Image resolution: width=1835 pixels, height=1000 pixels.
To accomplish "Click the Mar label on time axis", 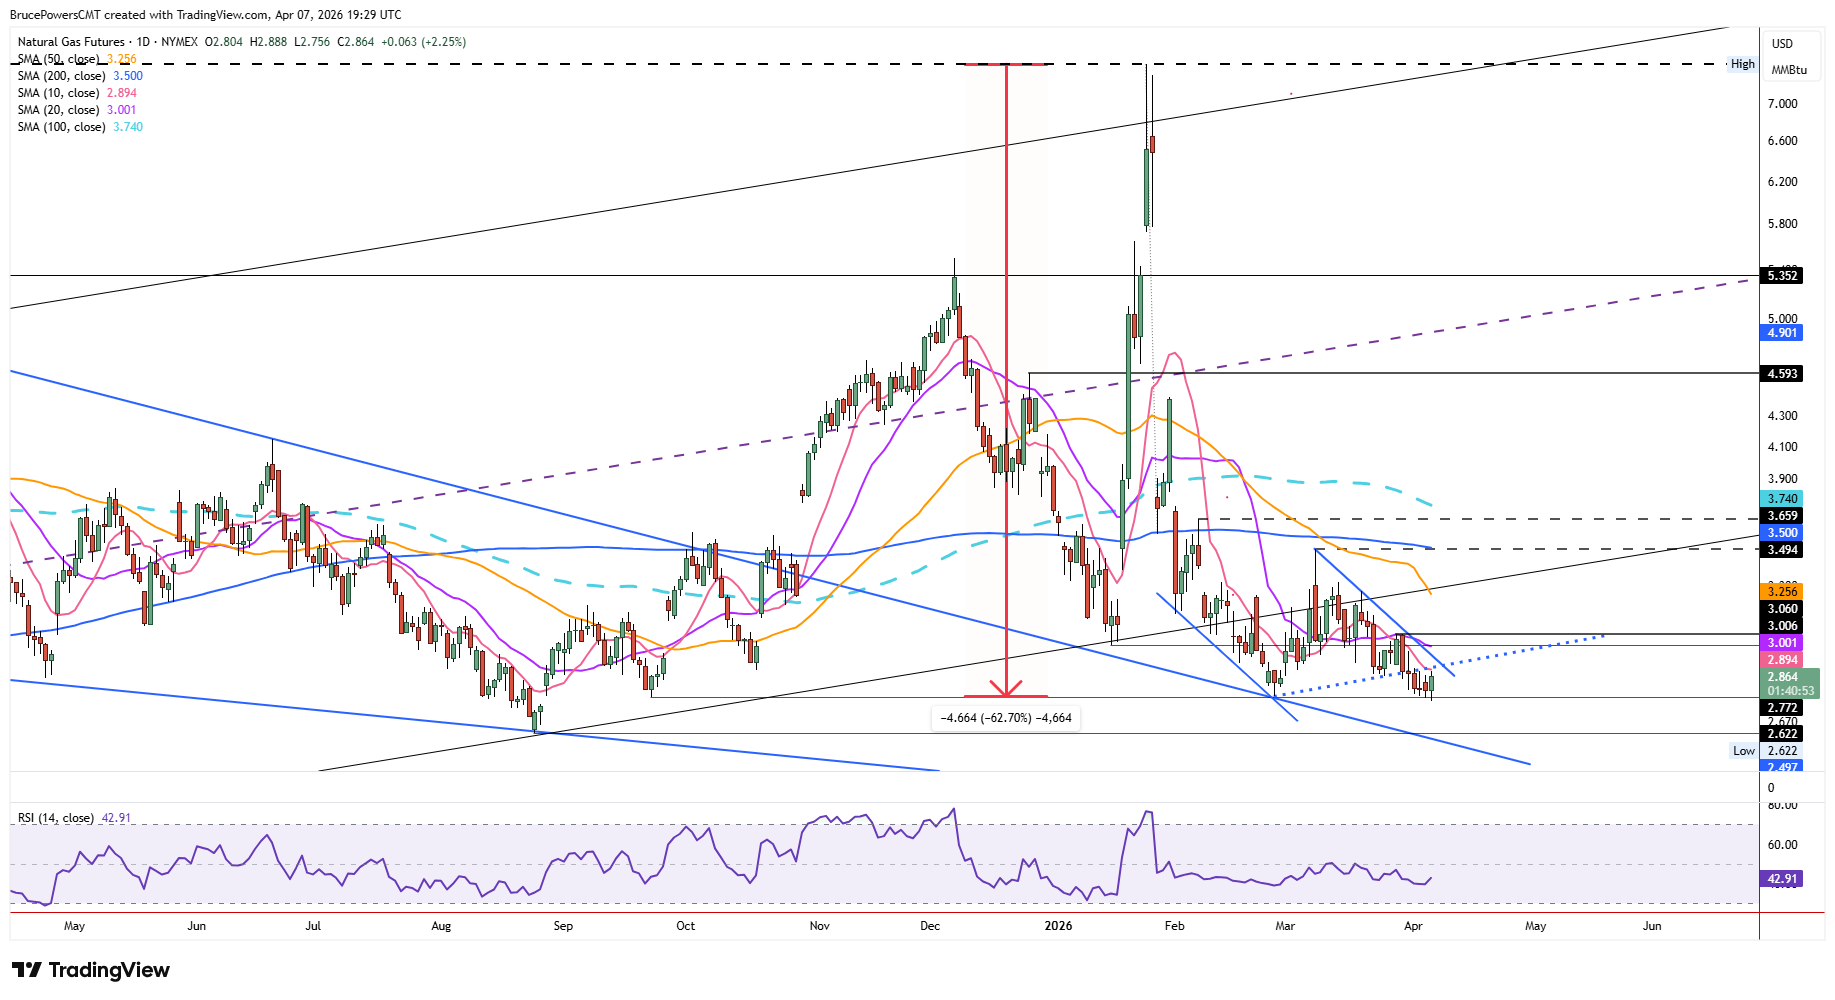I will (x=1285, y=926).
